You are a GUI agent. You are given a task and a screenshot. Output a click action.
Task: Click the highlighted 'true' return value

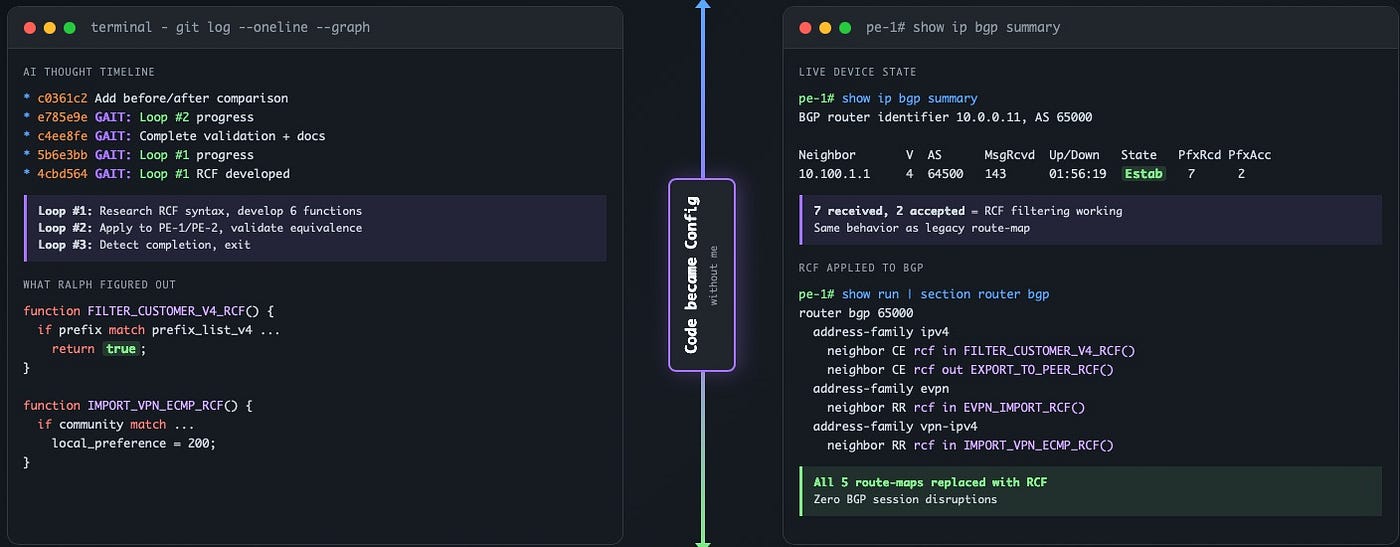(x=120, y=349)
